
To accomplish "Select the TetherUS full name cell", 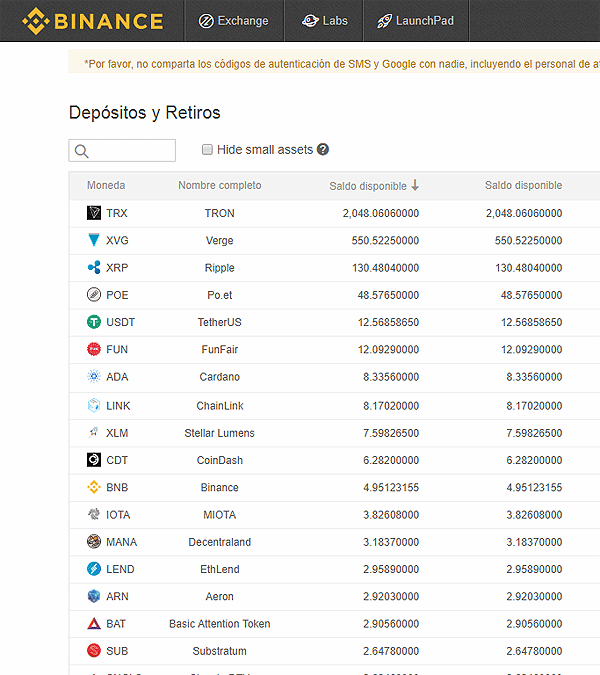I will (x=220, y=322).
